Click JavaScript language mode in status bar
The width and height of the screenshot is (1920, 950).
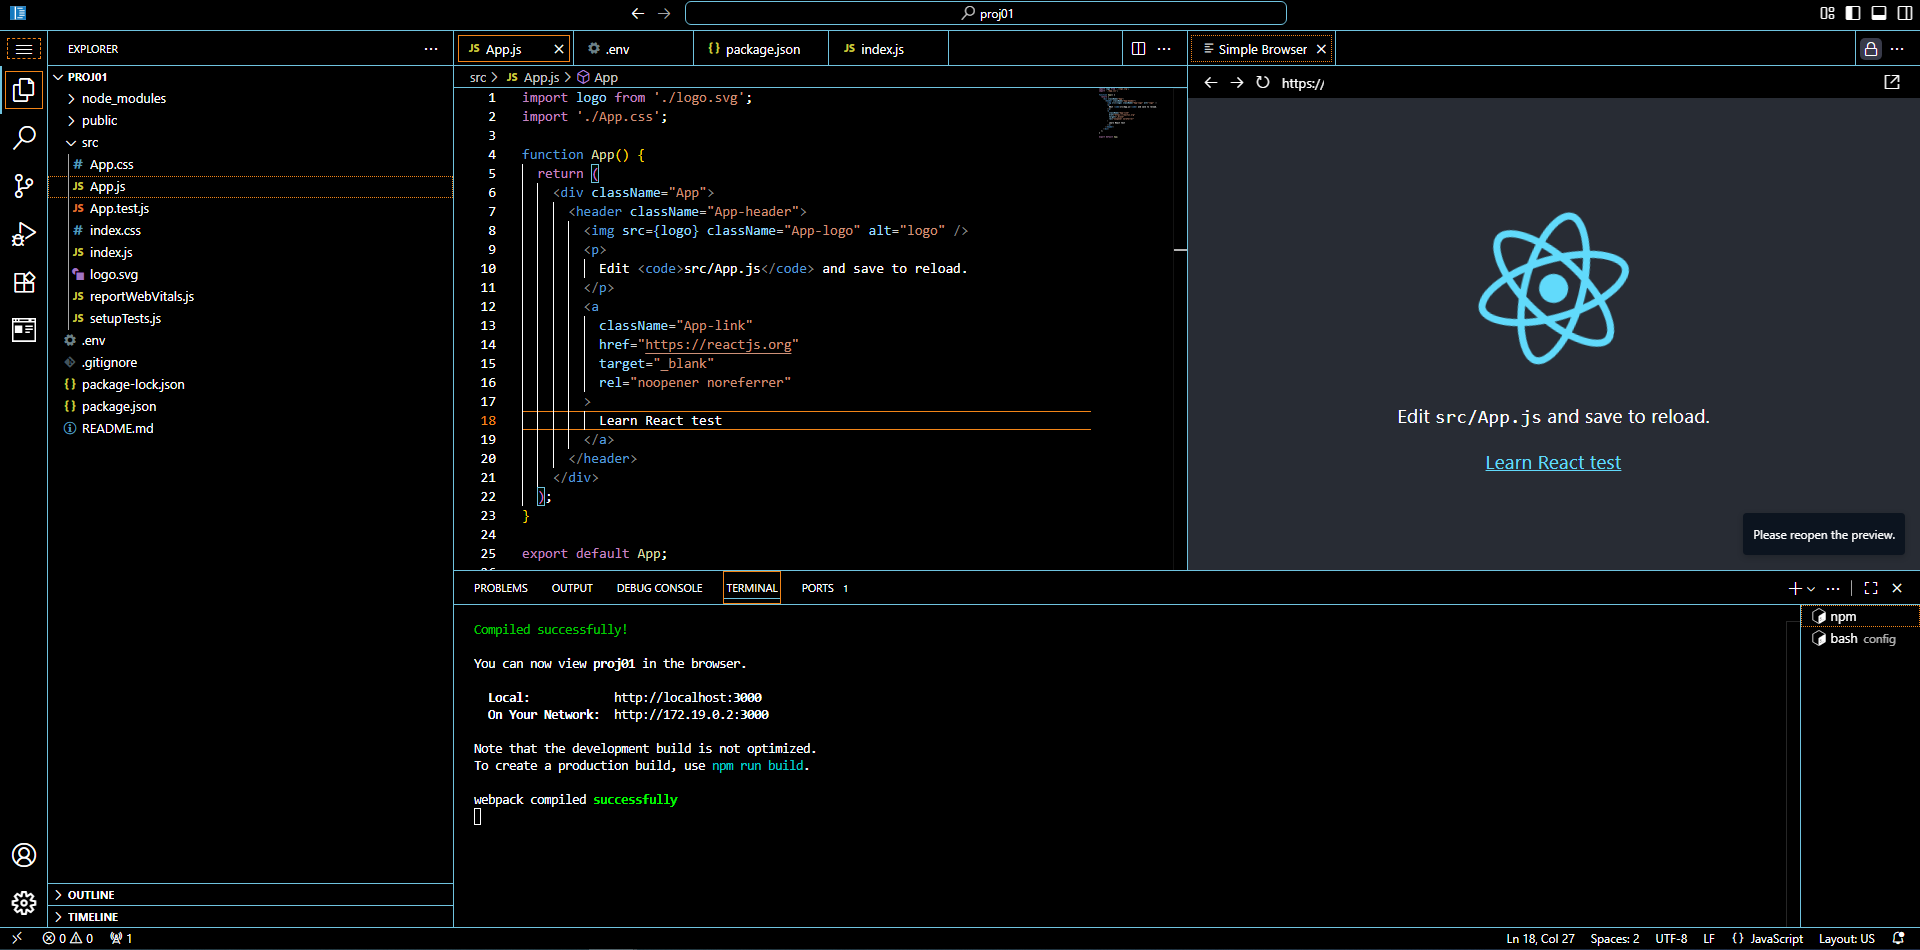(1776, 939)
